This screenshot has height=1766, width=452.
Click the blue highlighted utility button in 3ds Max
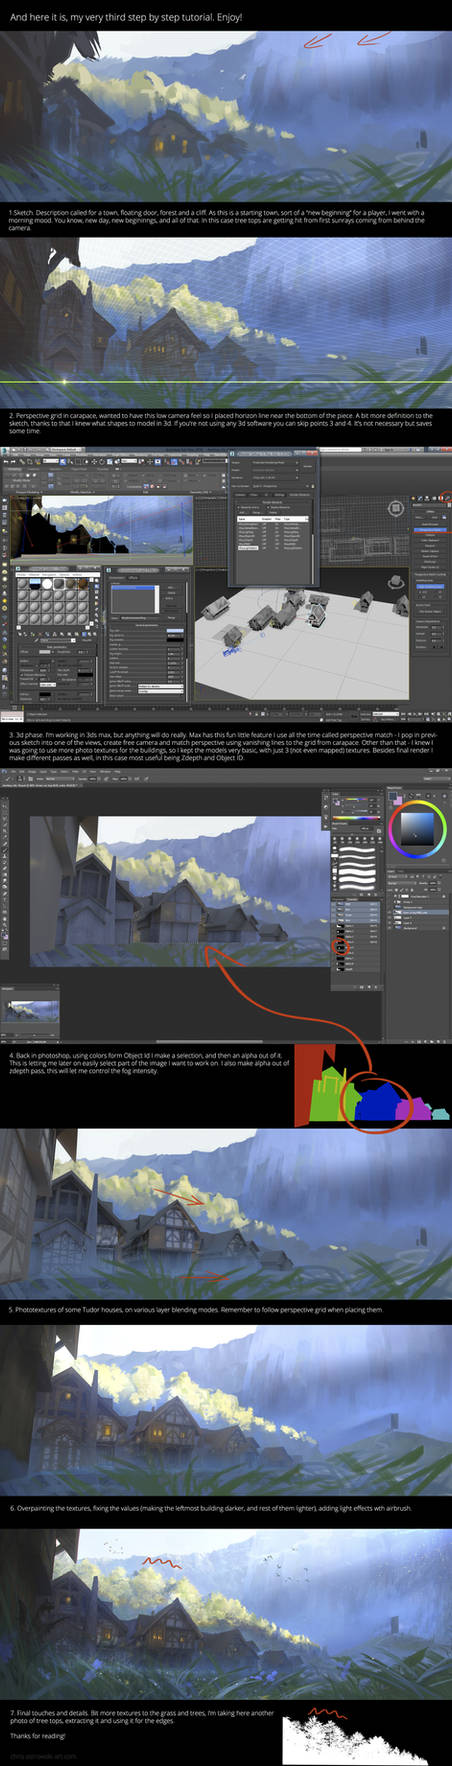[430, 529]
